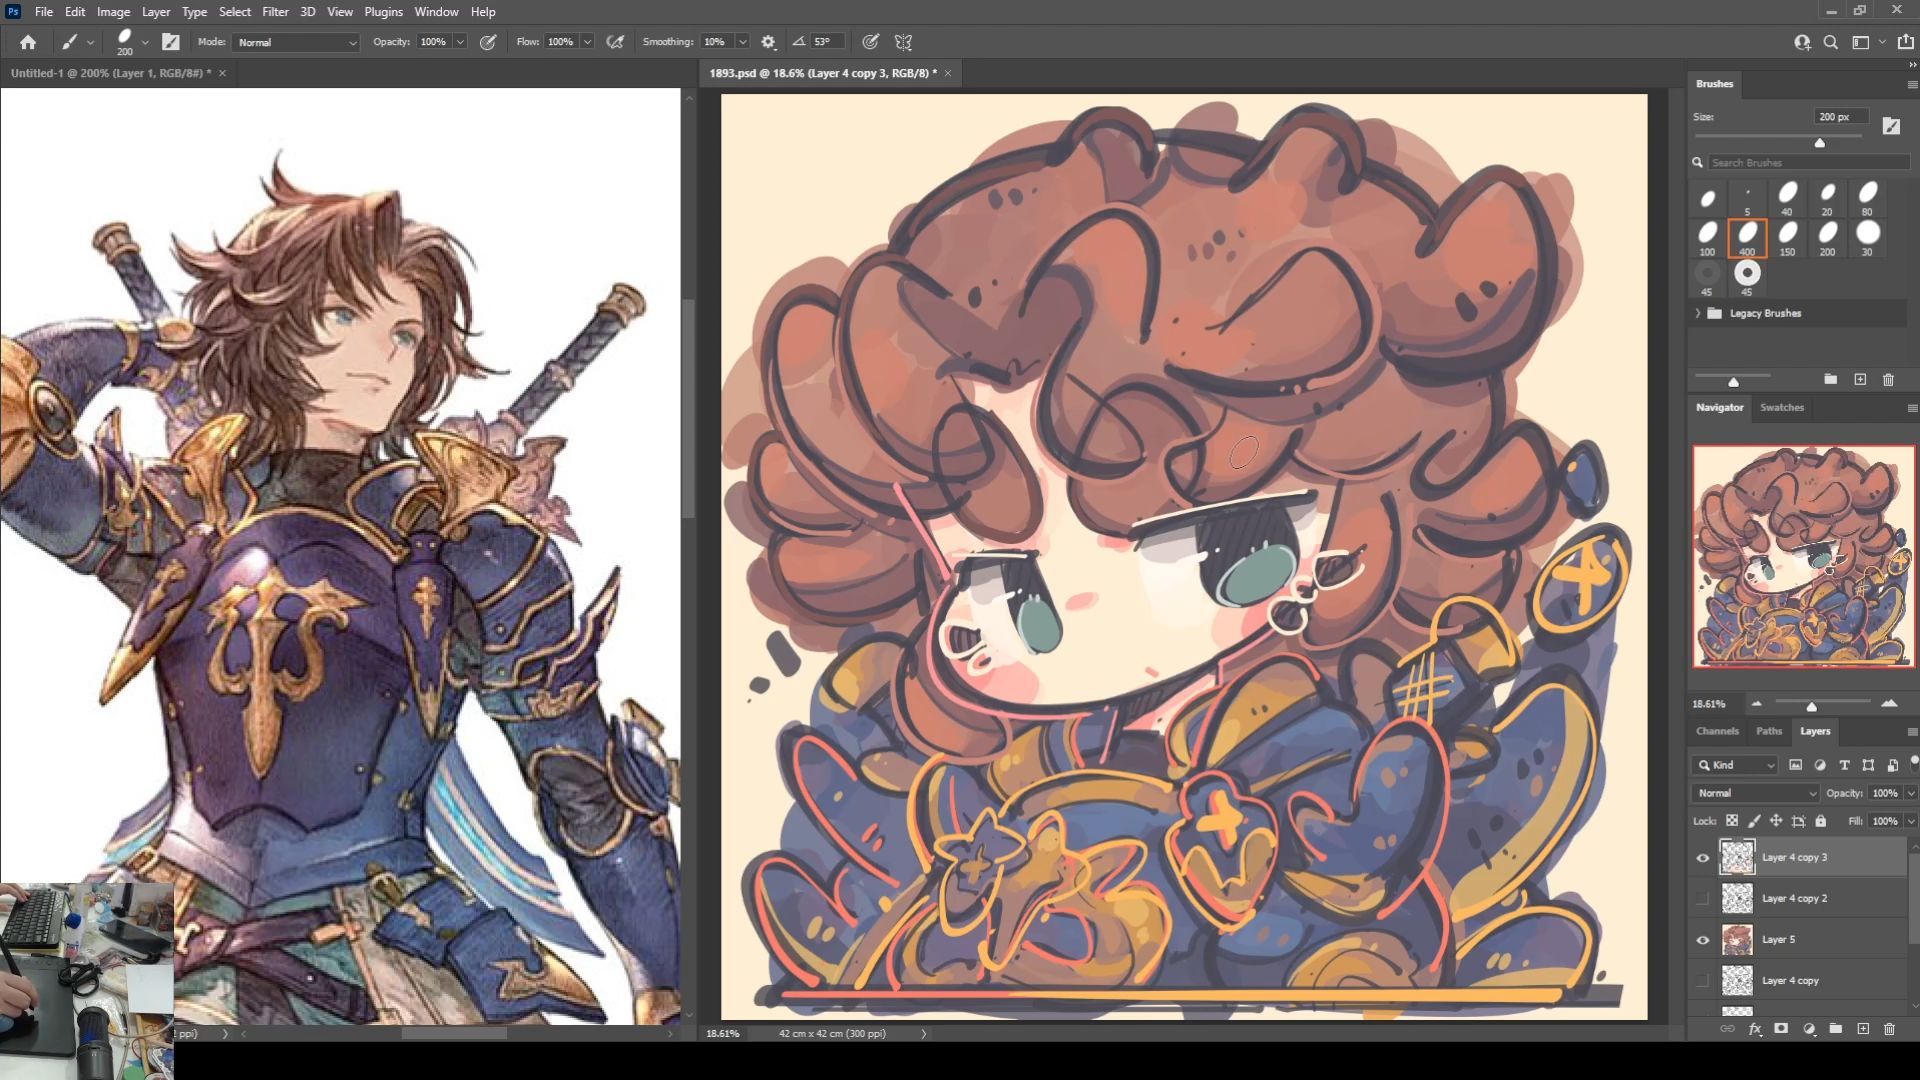Switch to Untitled-1 document tab

pyautogui.click(x=110, y=73)
